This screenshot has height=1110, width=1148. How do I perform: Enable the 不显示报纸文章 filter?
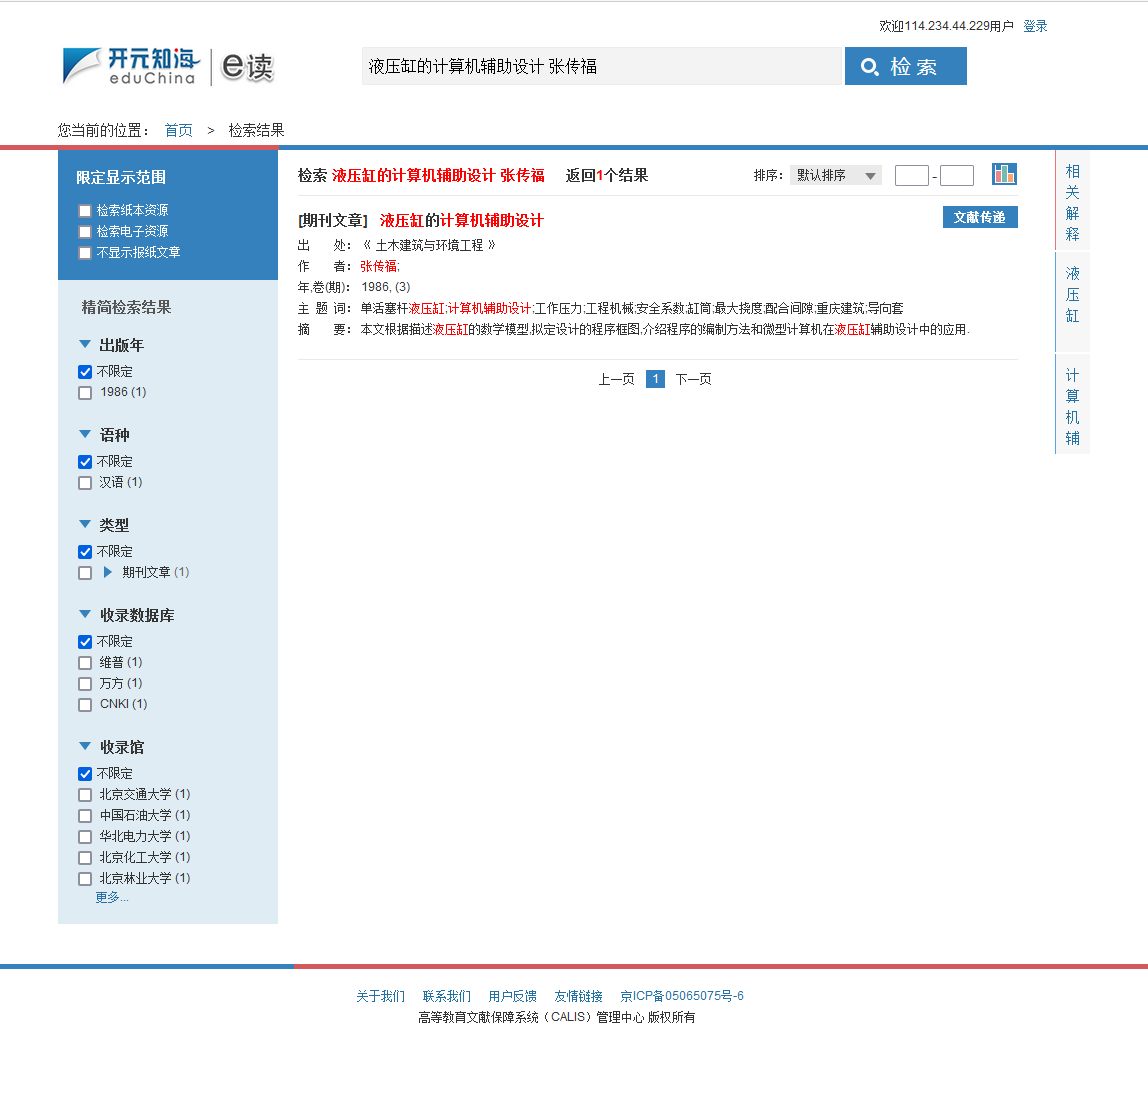coord(84,253)
